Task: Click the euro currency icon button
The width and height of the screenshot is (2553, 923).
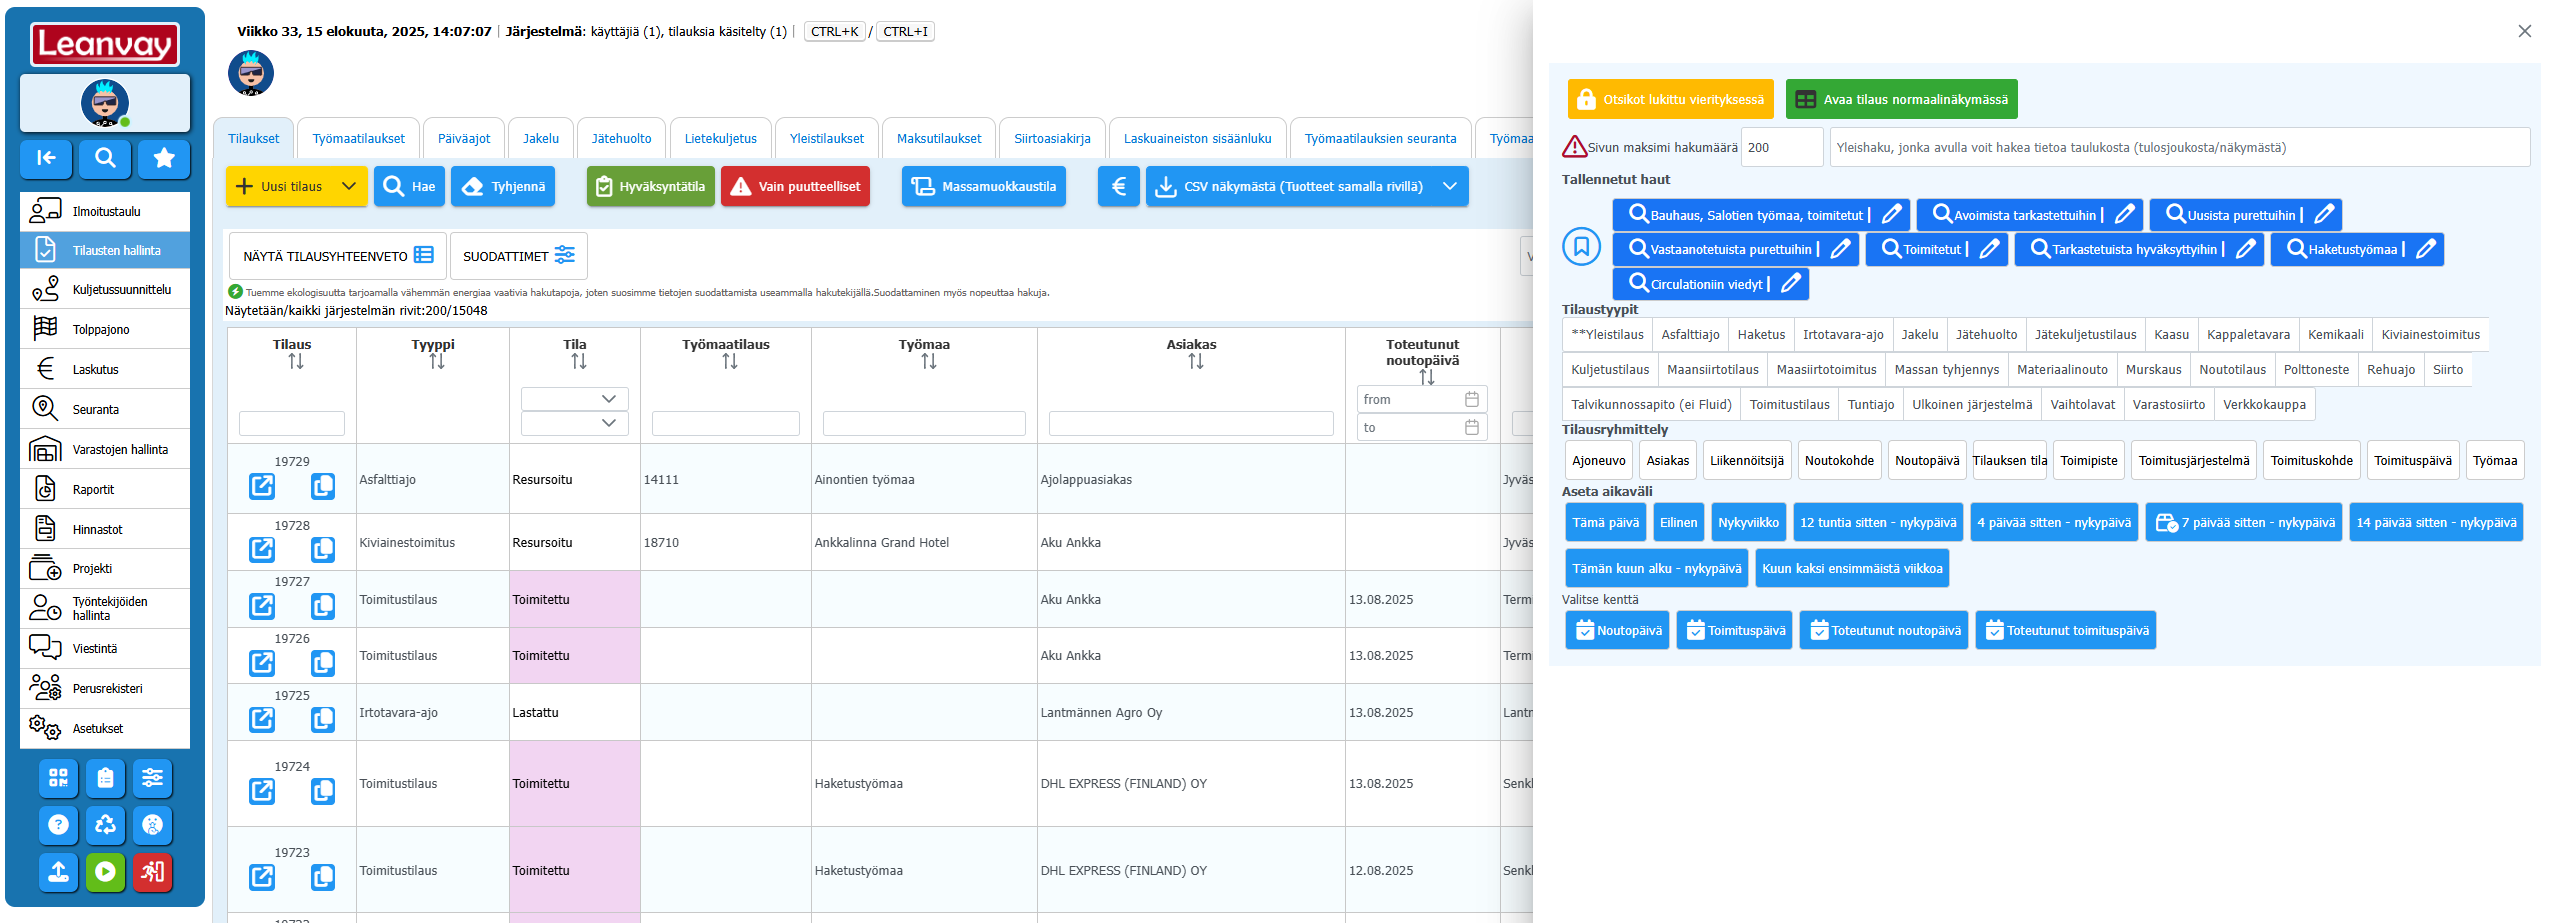Action: 1118,187
